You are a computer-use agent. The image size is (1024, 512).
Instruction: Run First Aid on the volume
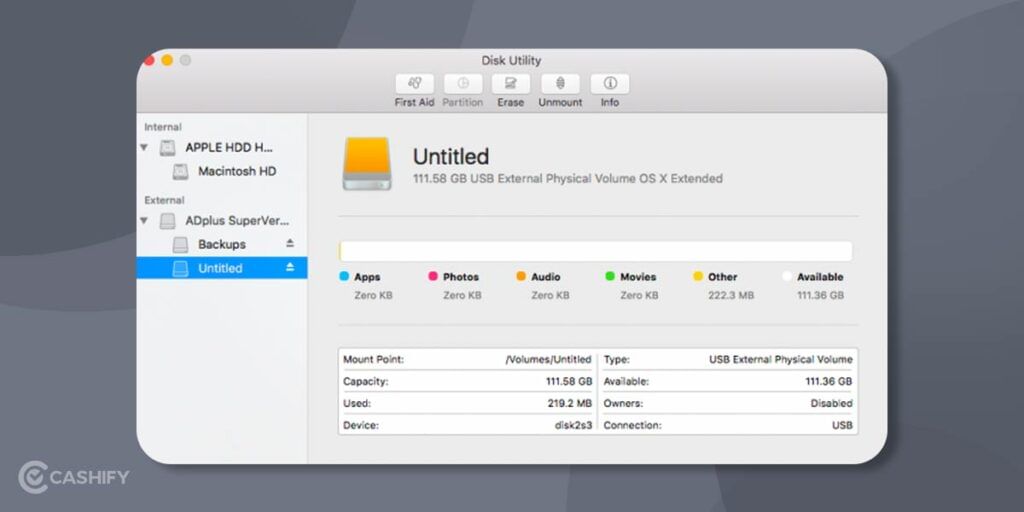(414, 84)
